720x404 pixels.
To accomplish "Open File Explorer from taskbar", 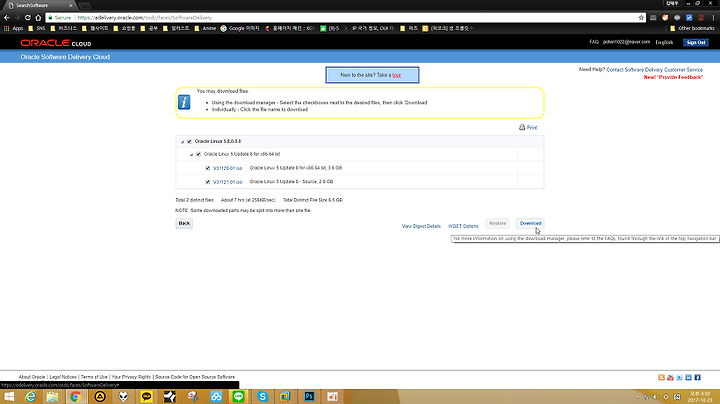I will (x=52, y=397).
